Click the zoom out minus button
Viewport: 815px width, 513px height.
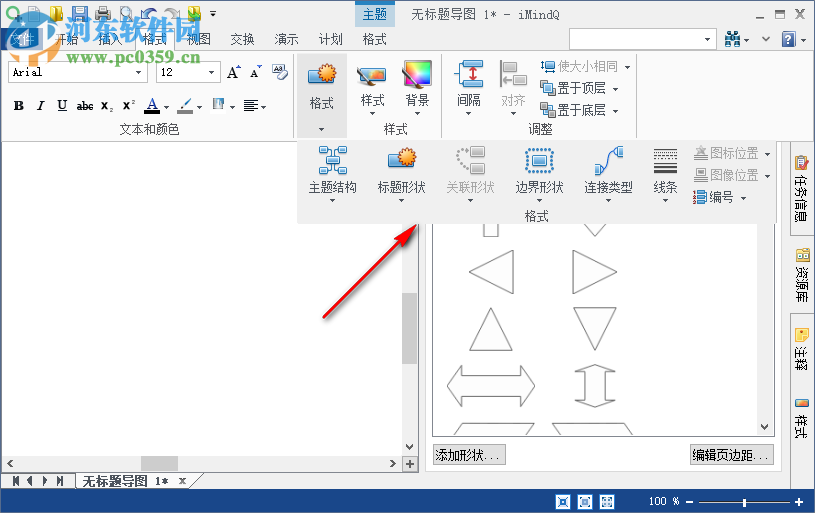click(690, 502)
